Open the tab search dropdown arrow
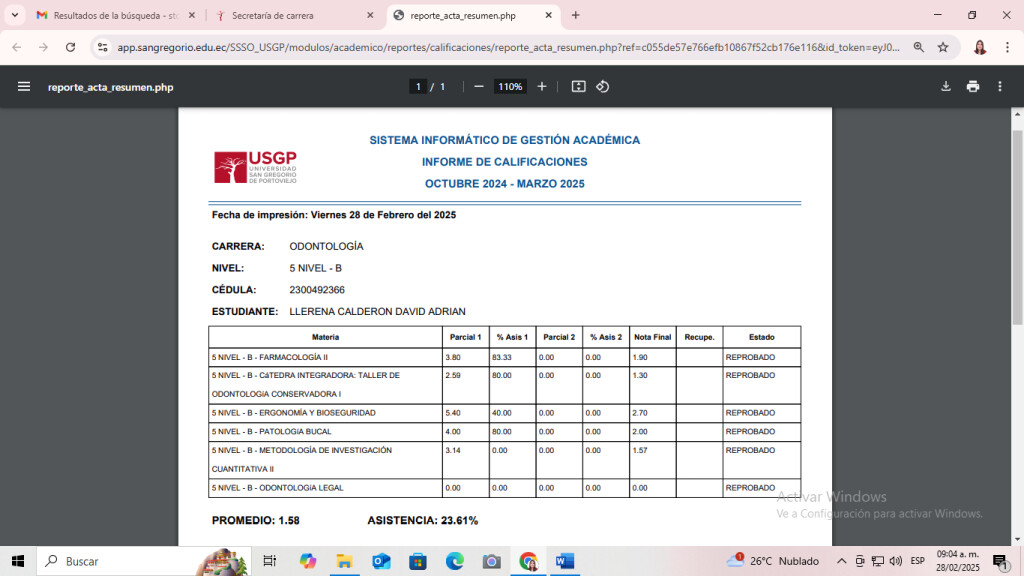 click(x=15, y=15)
